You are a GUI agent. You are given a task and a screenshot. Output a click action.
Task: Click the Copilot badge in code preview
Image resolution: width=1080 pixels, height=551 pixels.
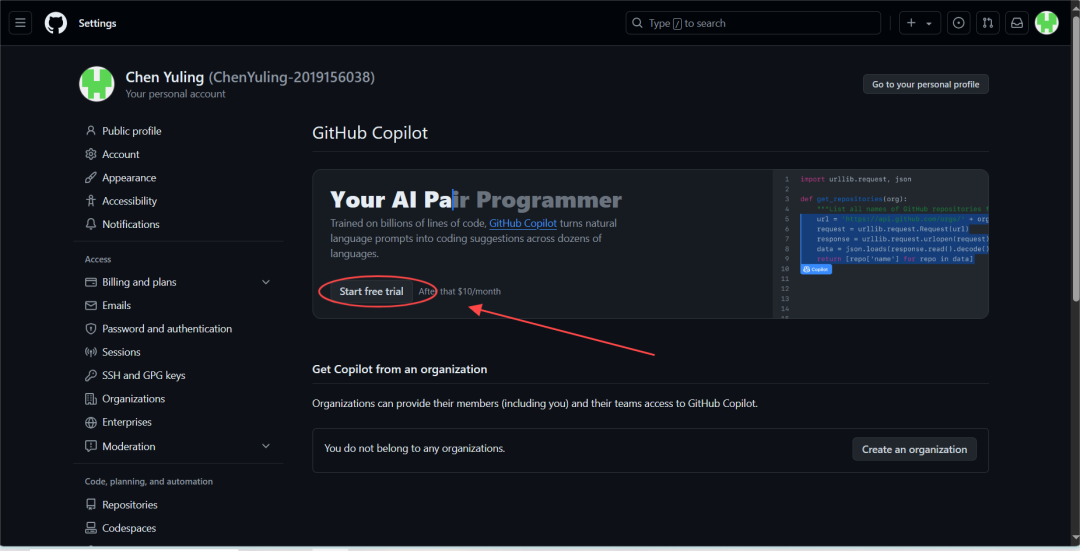coord(816,269)
